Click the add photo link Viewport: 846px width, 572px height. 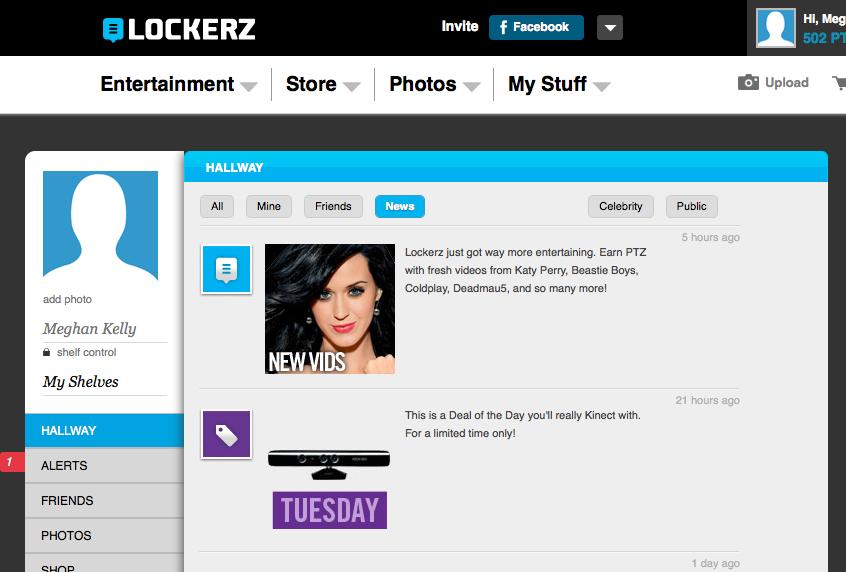pyautogui.click(x=67, y=299)
